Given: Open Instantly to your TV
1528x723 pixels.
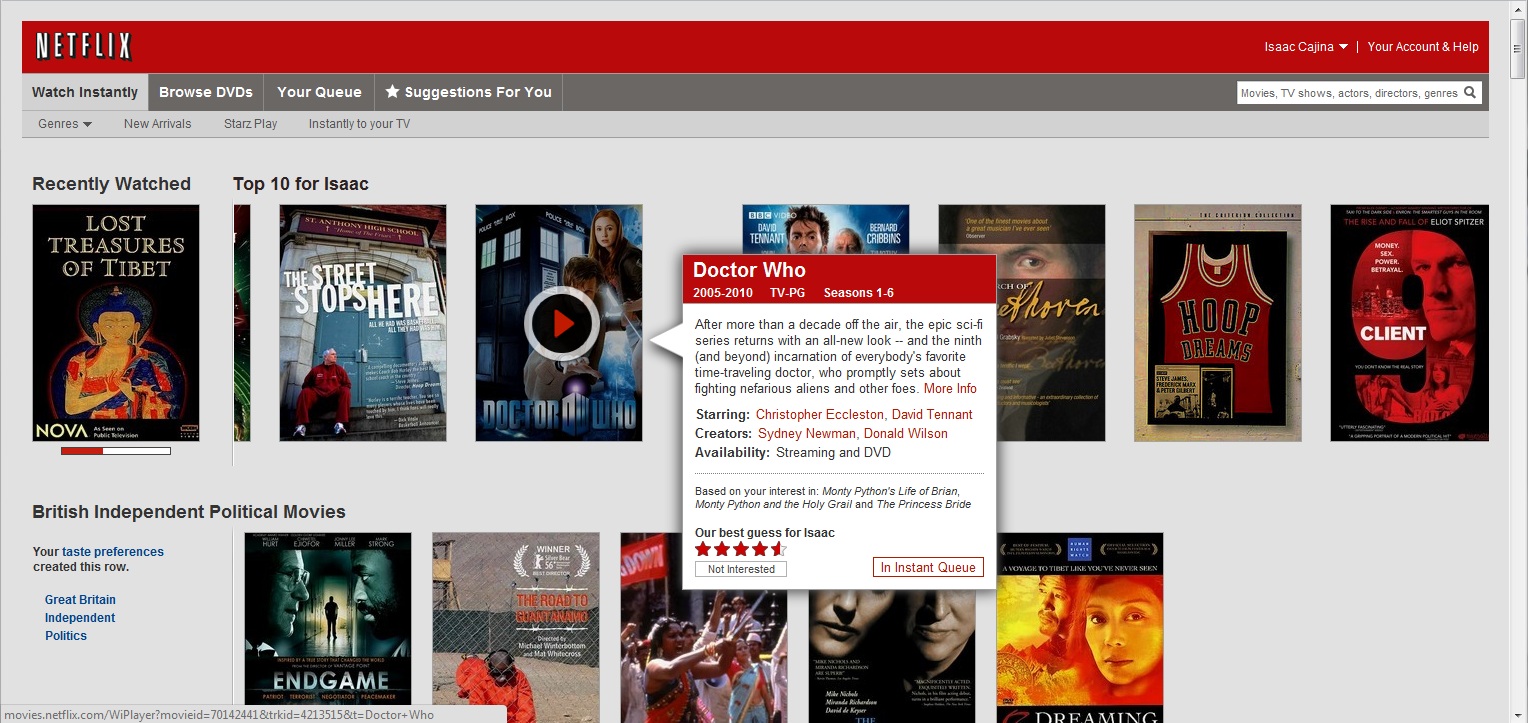Looking at the screenshot, I should [x=359, y=124].
